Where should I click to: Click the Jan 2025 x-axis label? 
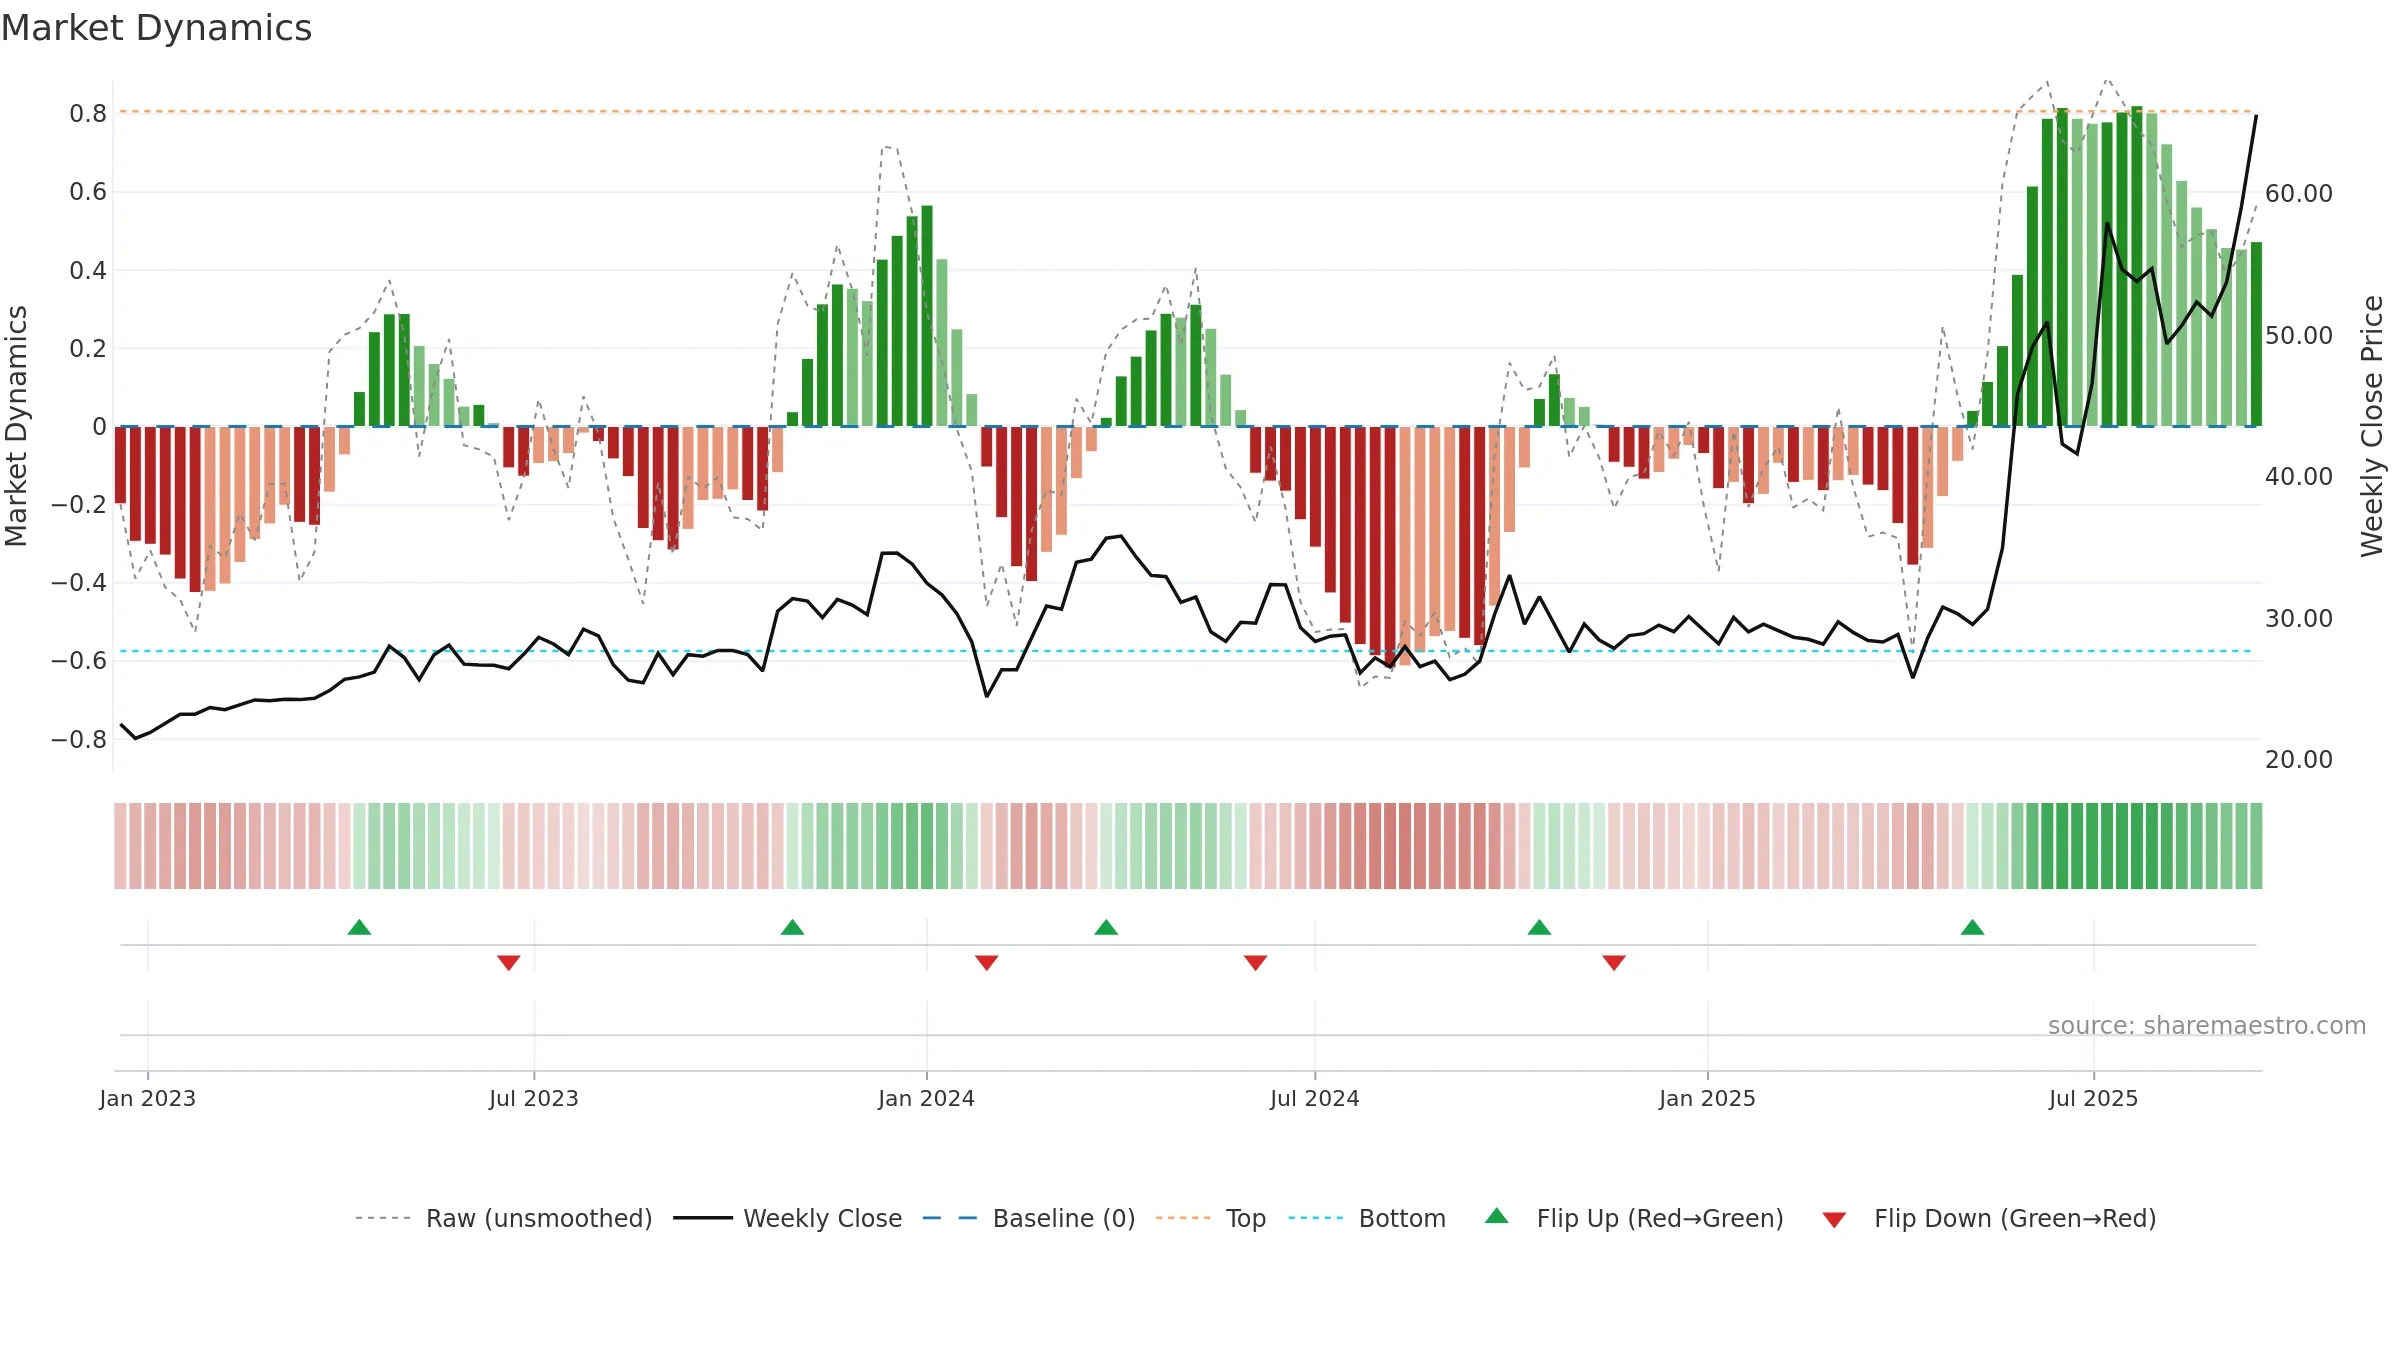(x=1708, y=1098)
